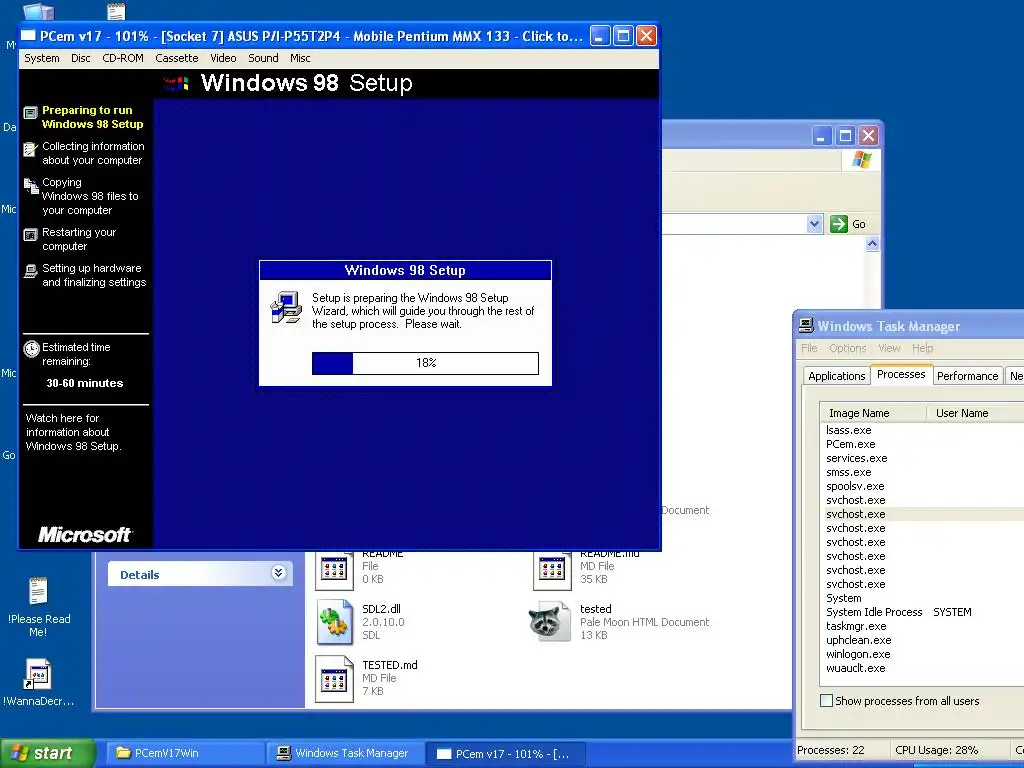Image resolution: width=1024 pixels, height=768 pixels.
Task: Click the Collecting information step icon
Action: (x=31, y=149)
